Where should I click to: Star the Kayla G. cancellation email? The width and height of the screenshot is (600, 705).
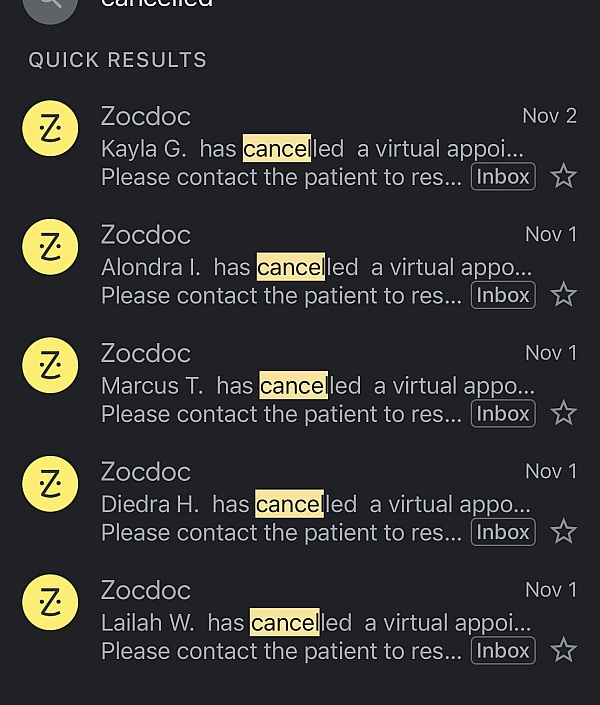[564, 177]
